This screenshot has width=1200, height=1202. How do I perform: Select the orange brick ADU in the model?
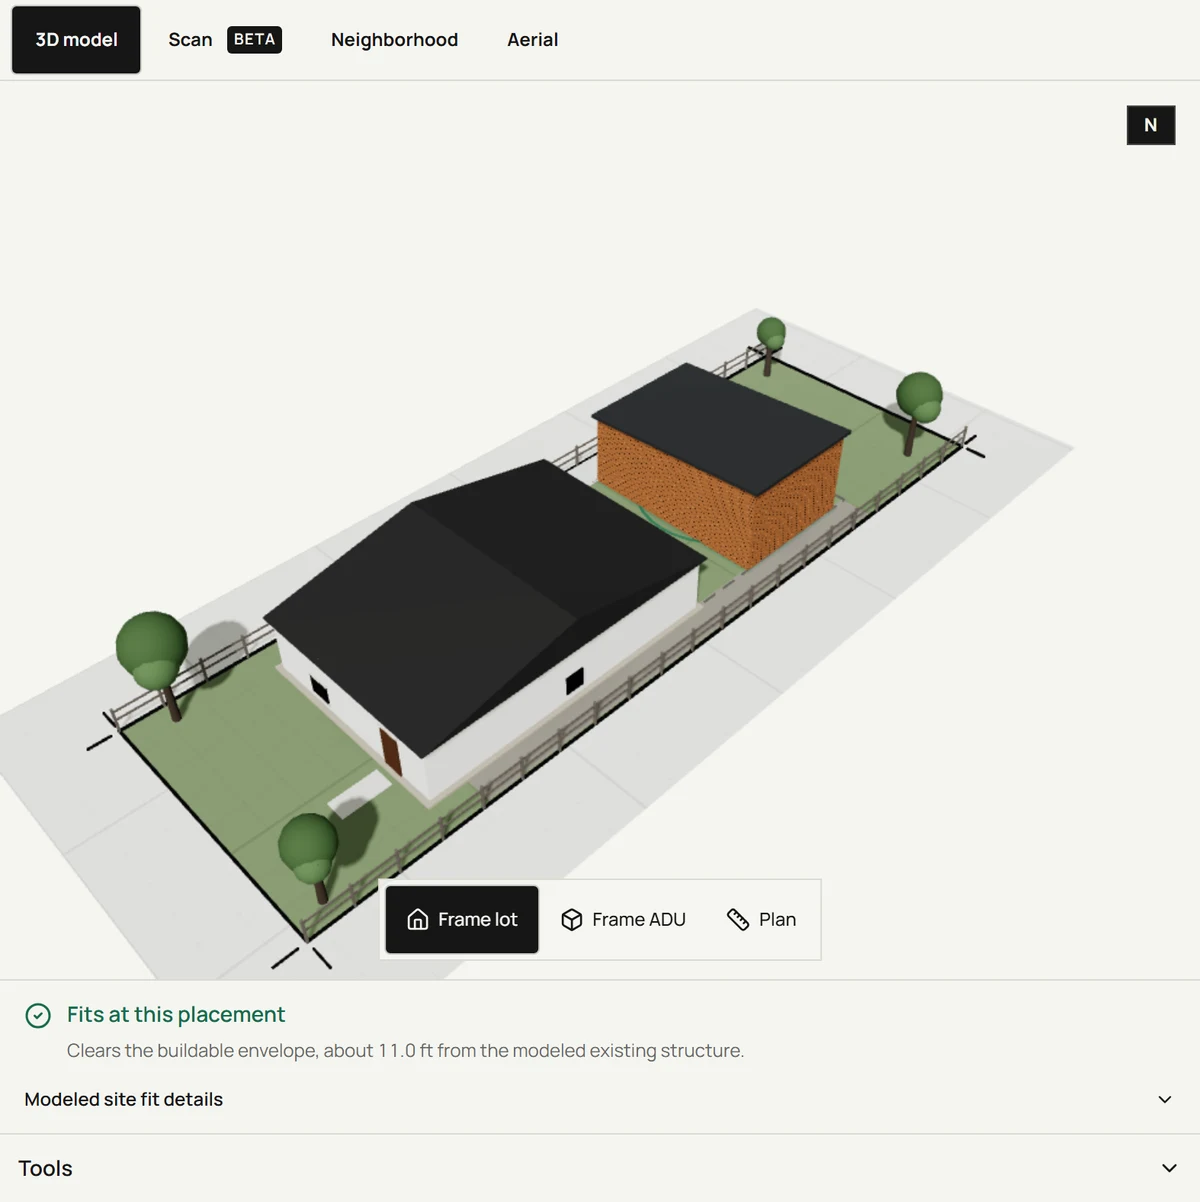[720, 465]
